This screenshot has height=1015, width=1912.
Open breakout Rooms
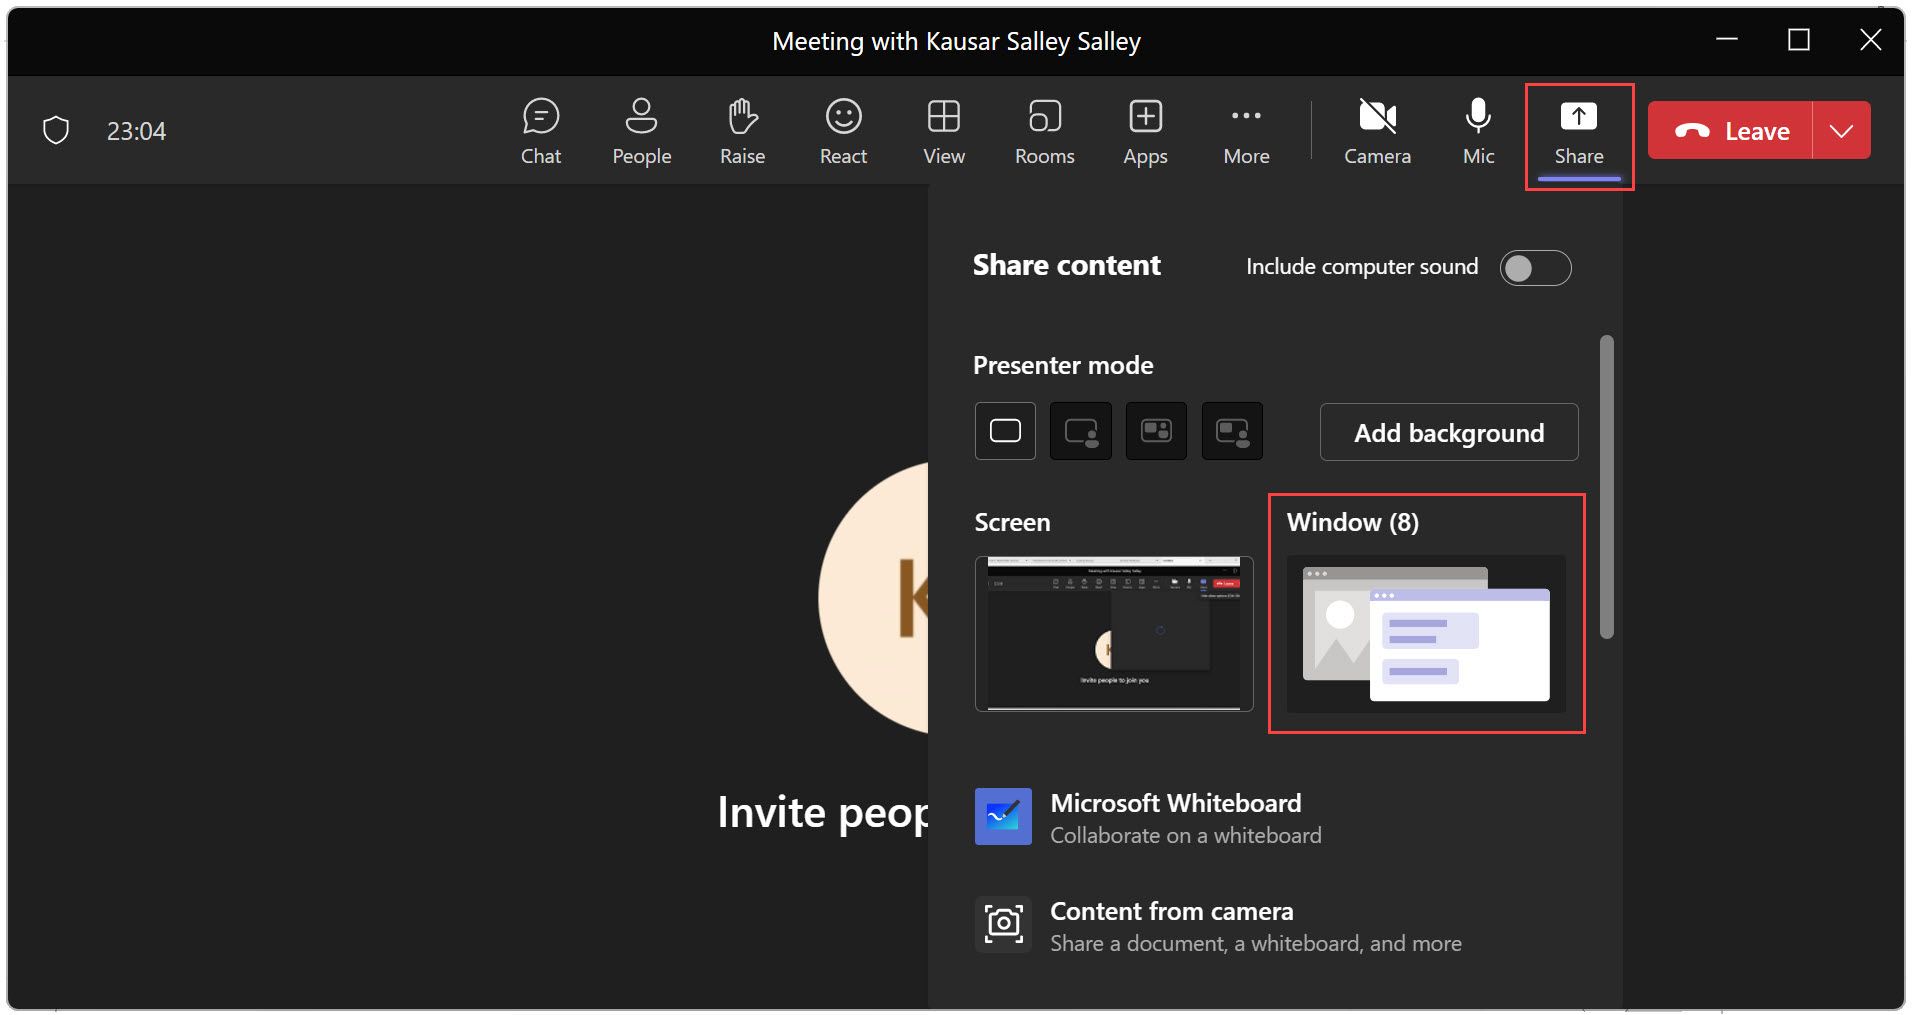click(x=1044, y=130)
